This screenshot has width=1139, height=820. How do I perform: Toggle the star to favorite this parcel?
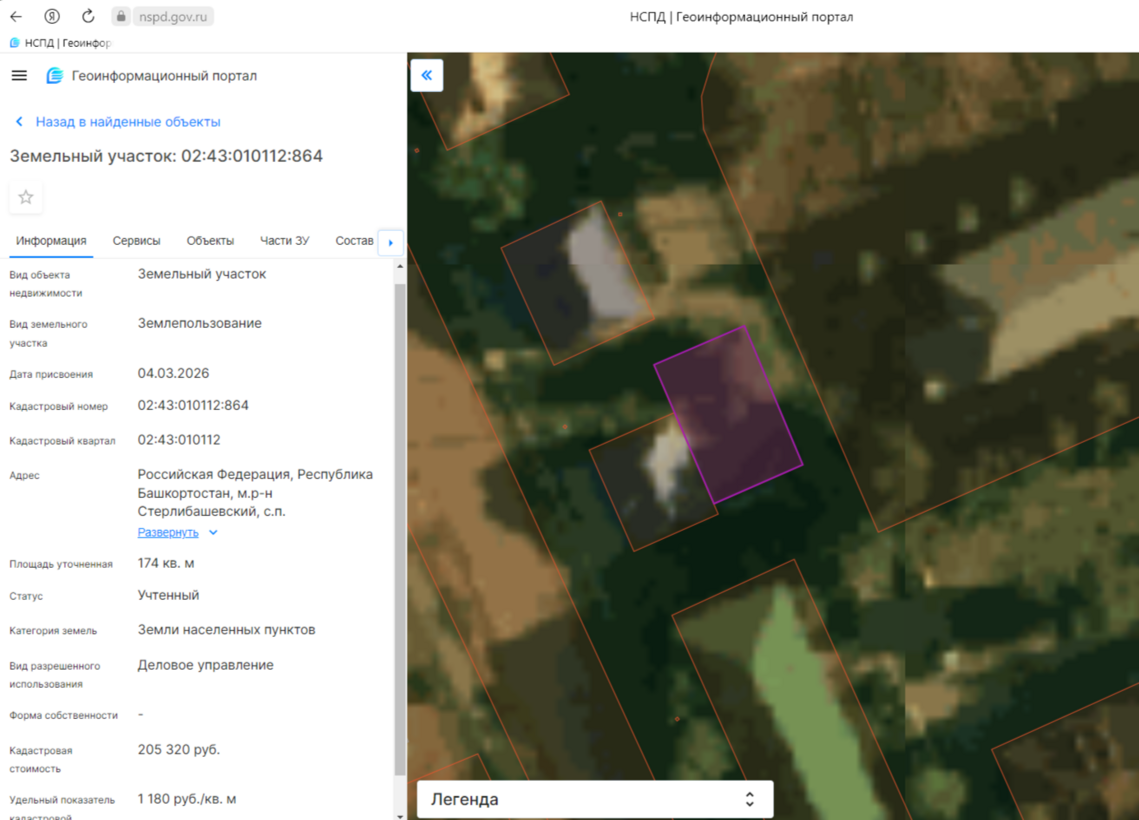26,197
